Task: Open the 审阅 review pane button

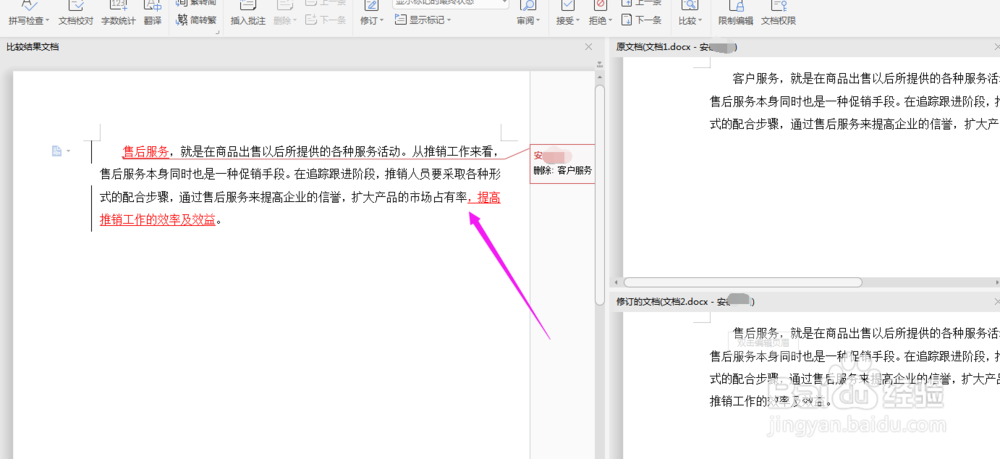Action: (x=528, y=13)
